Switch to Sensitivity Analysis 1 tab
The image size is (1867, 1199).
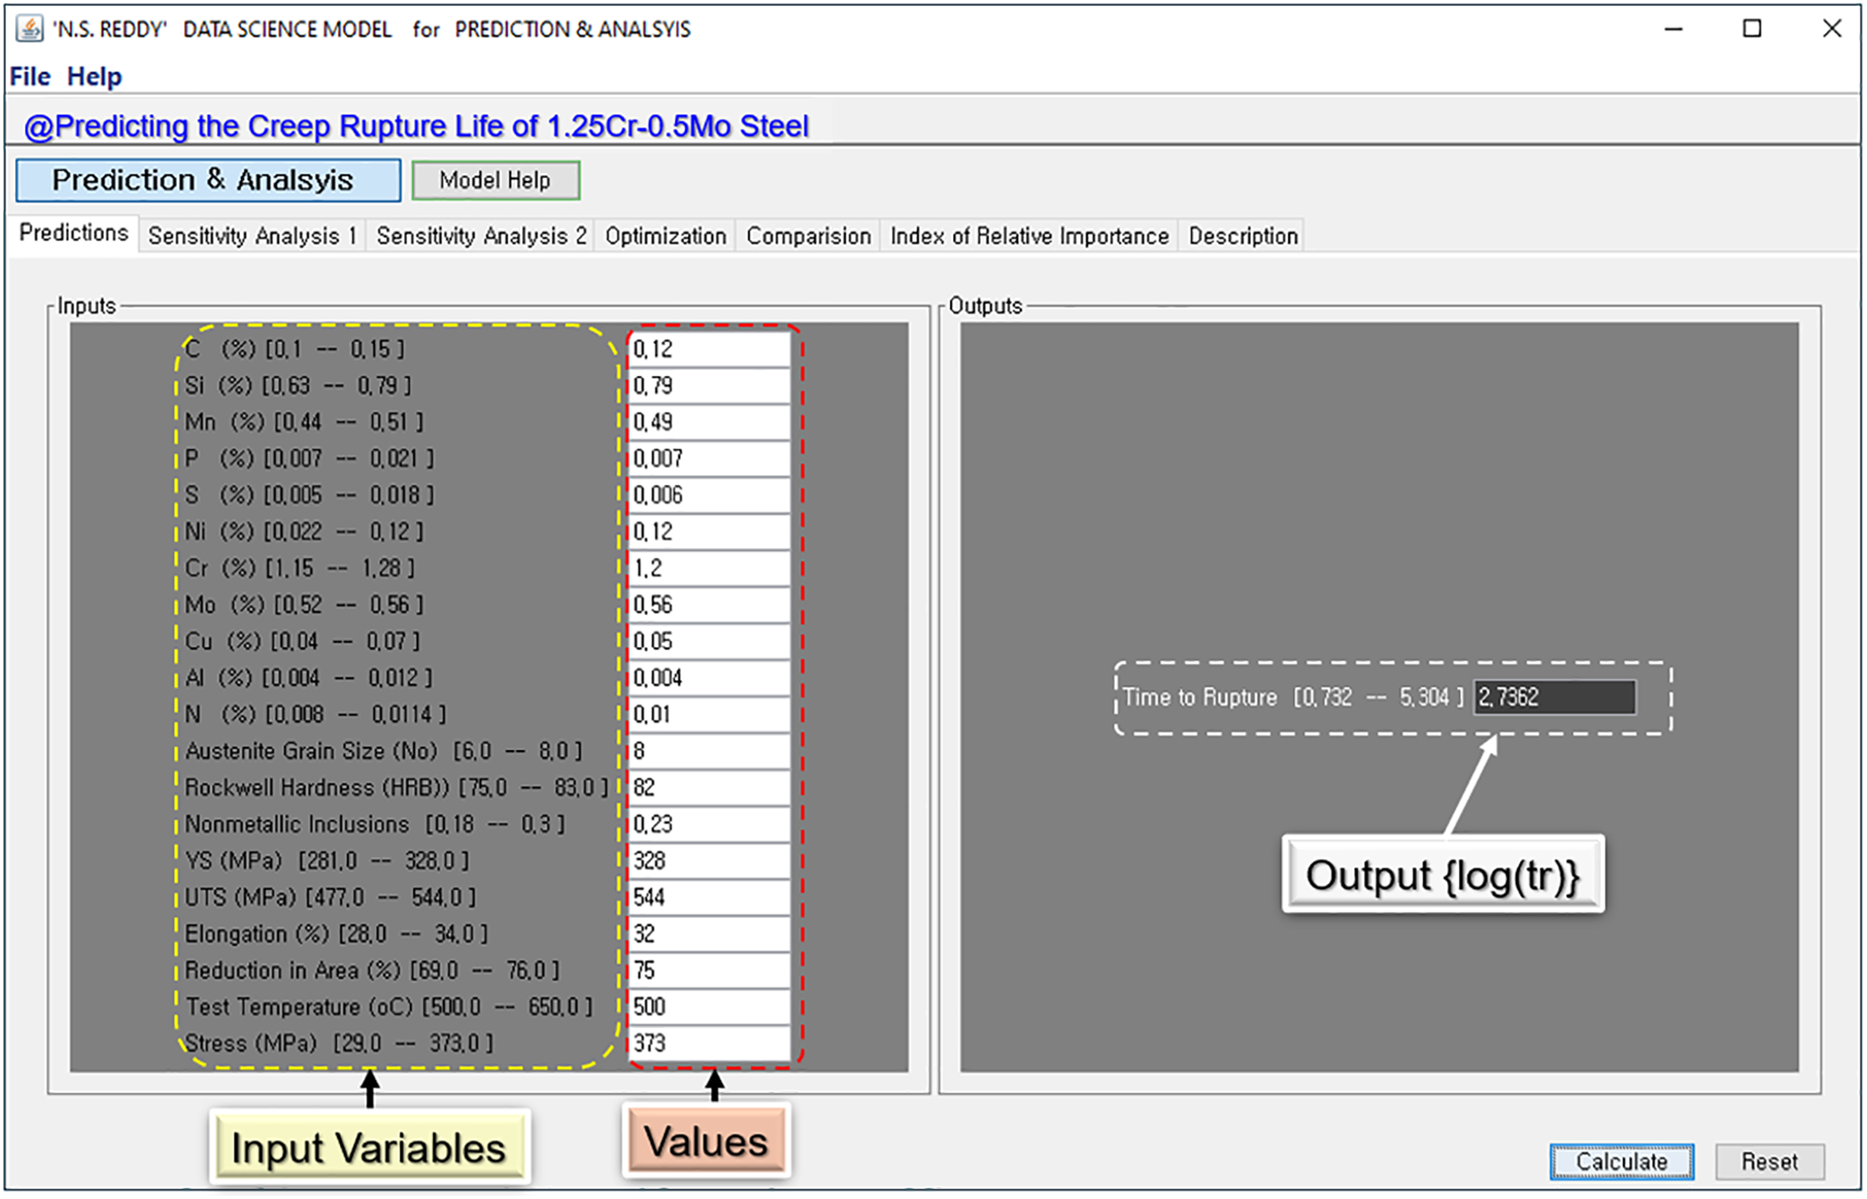(x=252, y=236)
